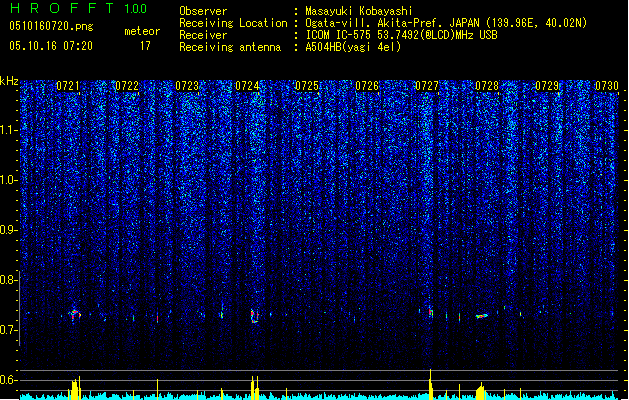Click the A504HB(yagi 4el) antenna text
Viewport: 629px width, 400px height.
[353, 47]
